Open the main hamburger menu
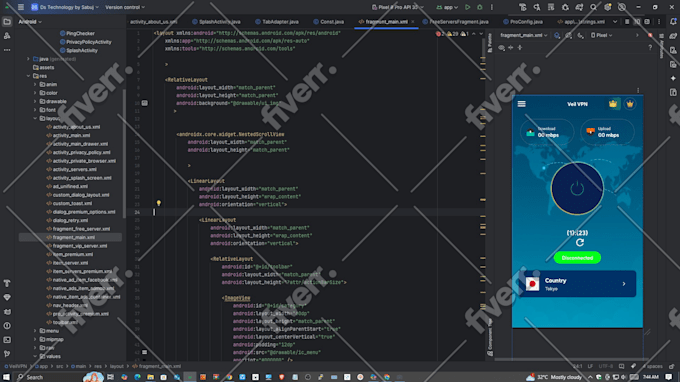This screenshot has width=680, height=382. click(21, 7)
